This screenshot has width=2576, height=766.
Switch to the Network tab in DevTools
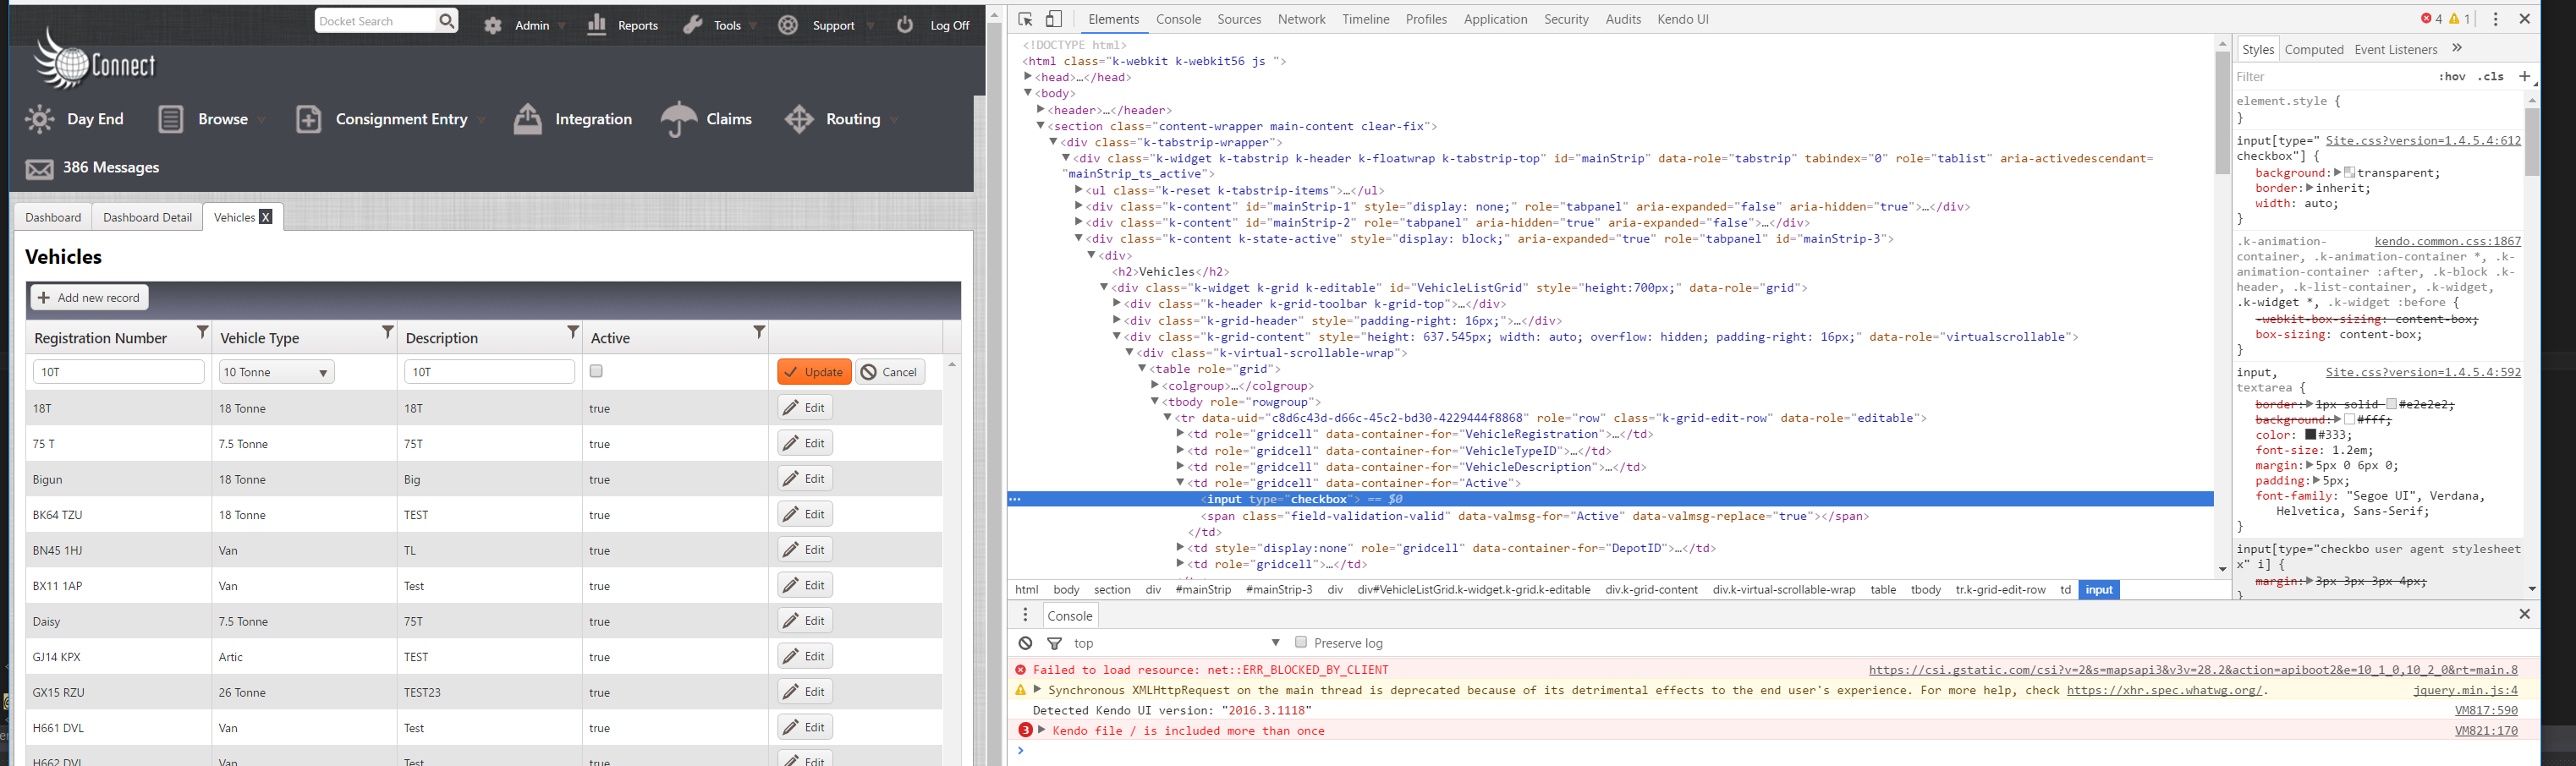(x=1301, y=19)
